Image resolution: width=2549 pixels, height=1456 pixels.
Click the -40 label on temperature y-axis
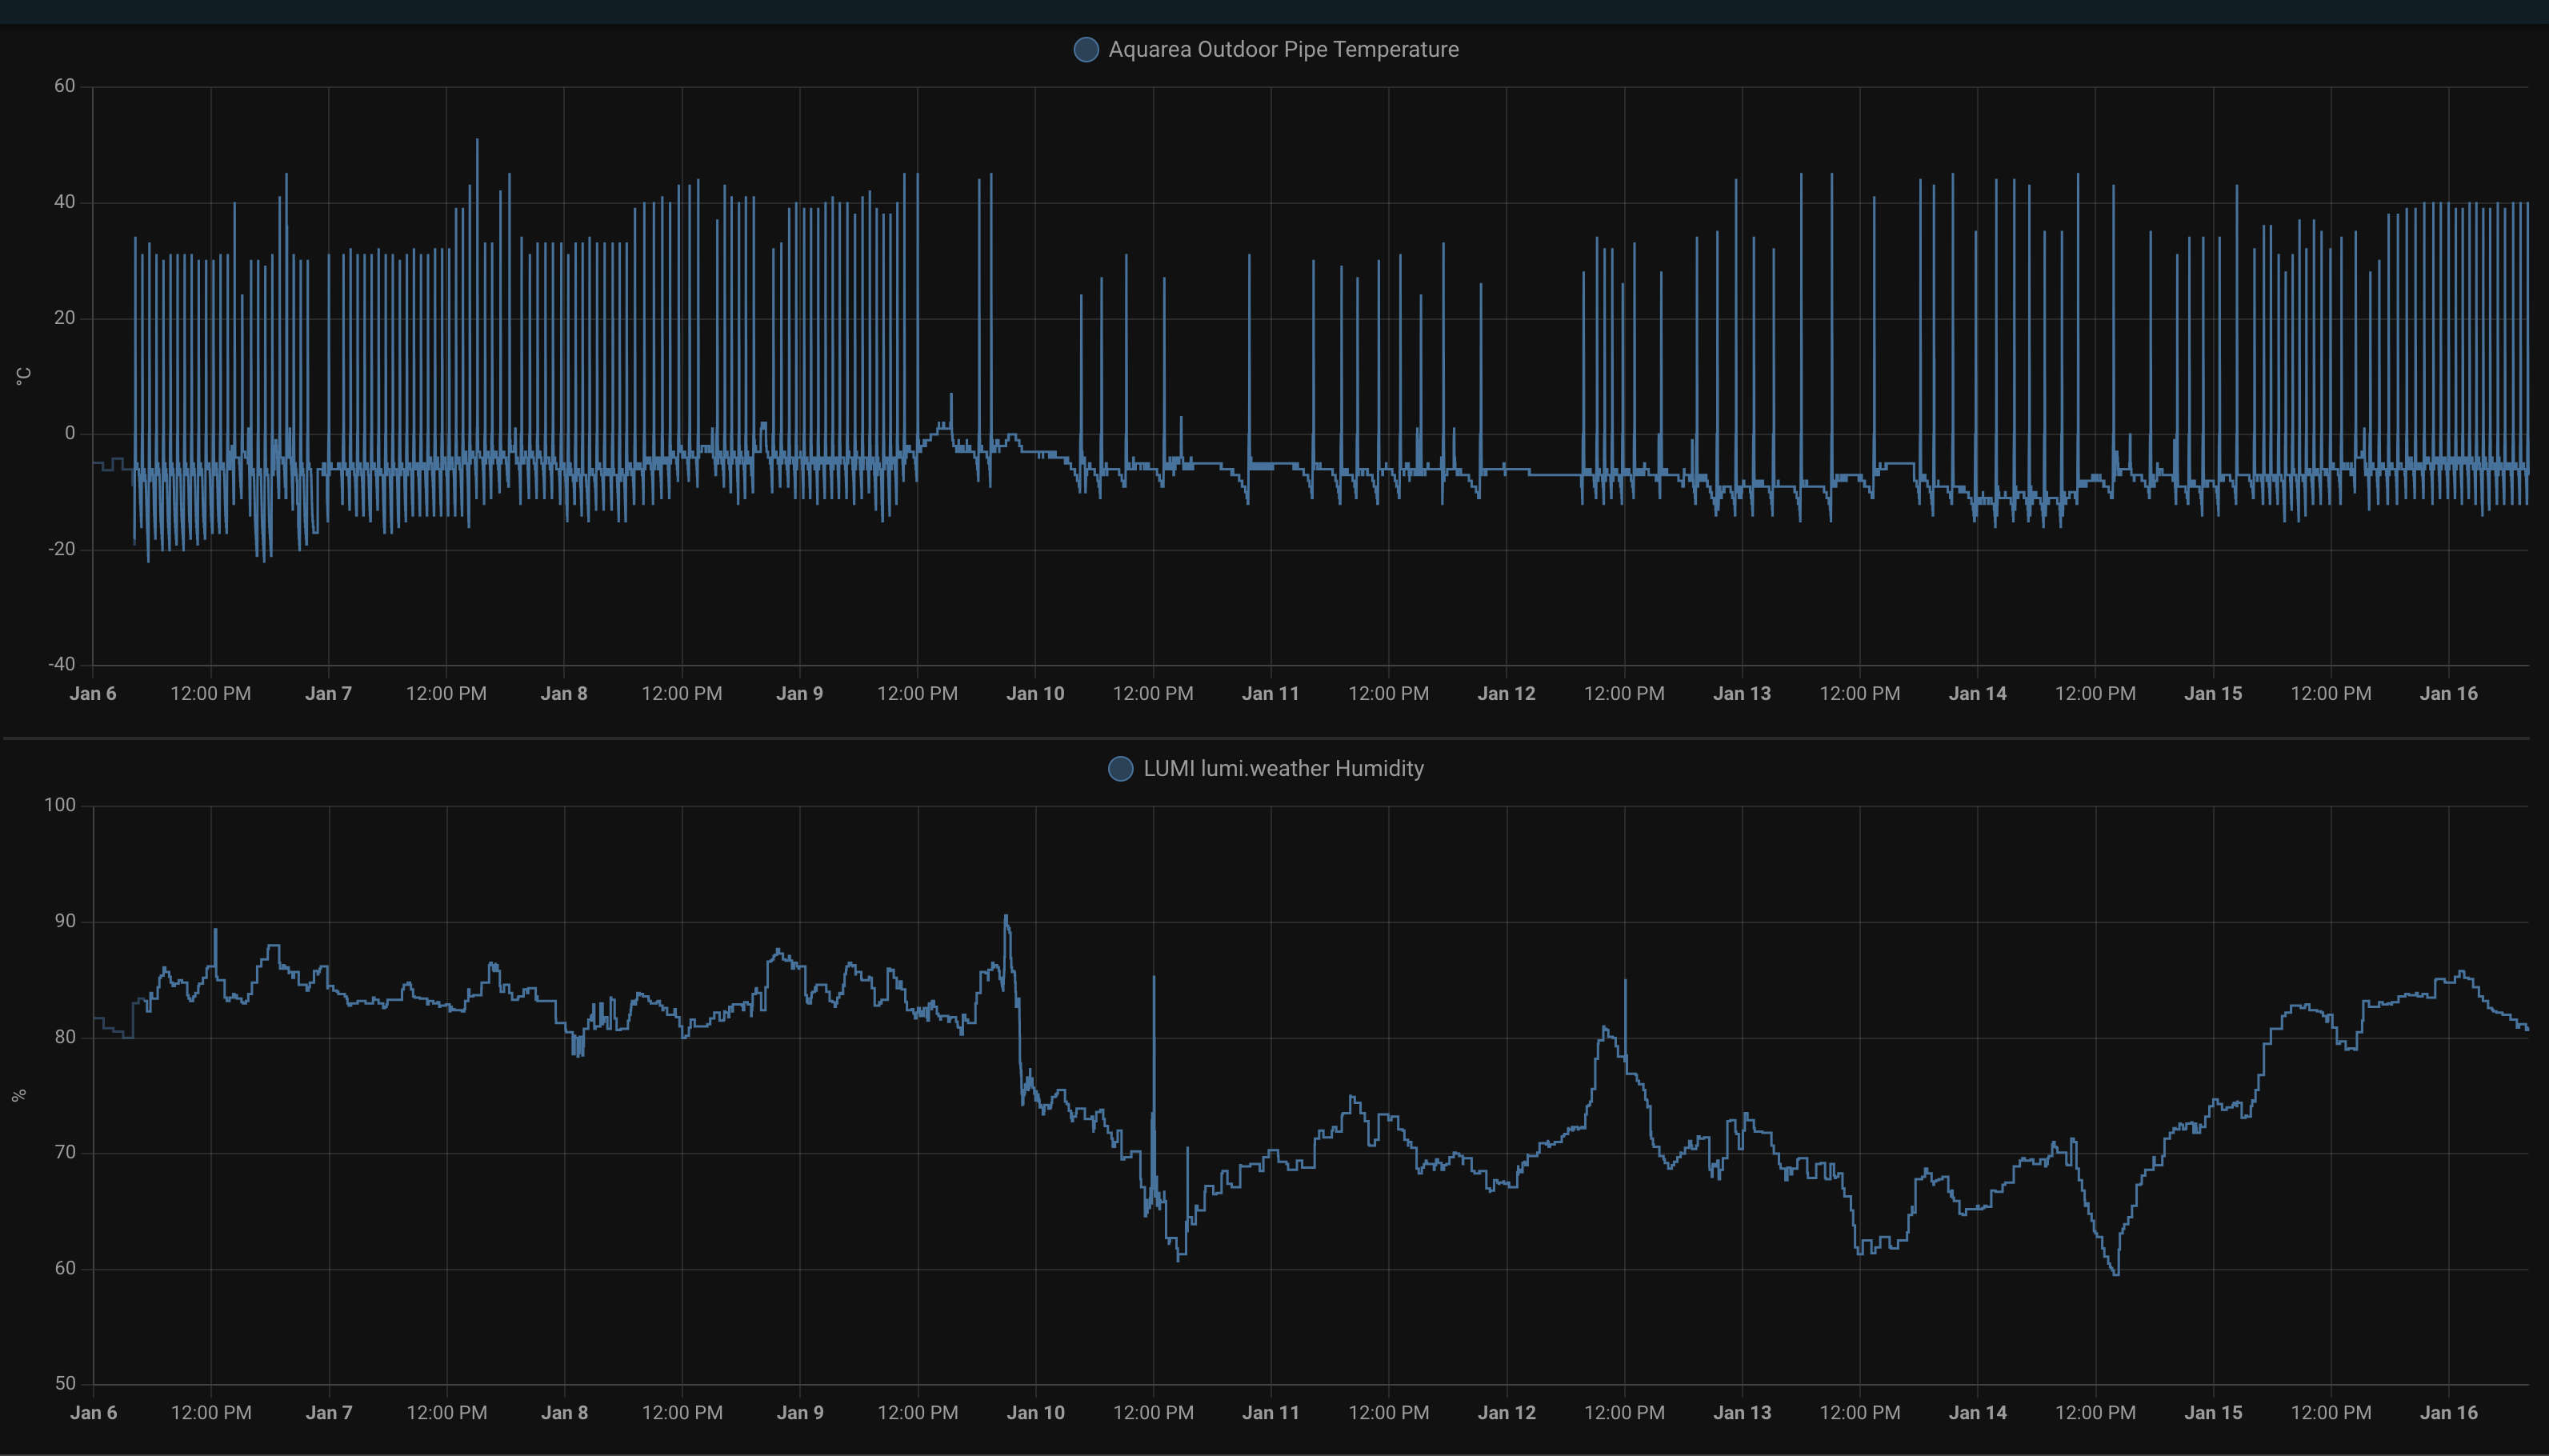pyautogui.click(x=62, y=665)
